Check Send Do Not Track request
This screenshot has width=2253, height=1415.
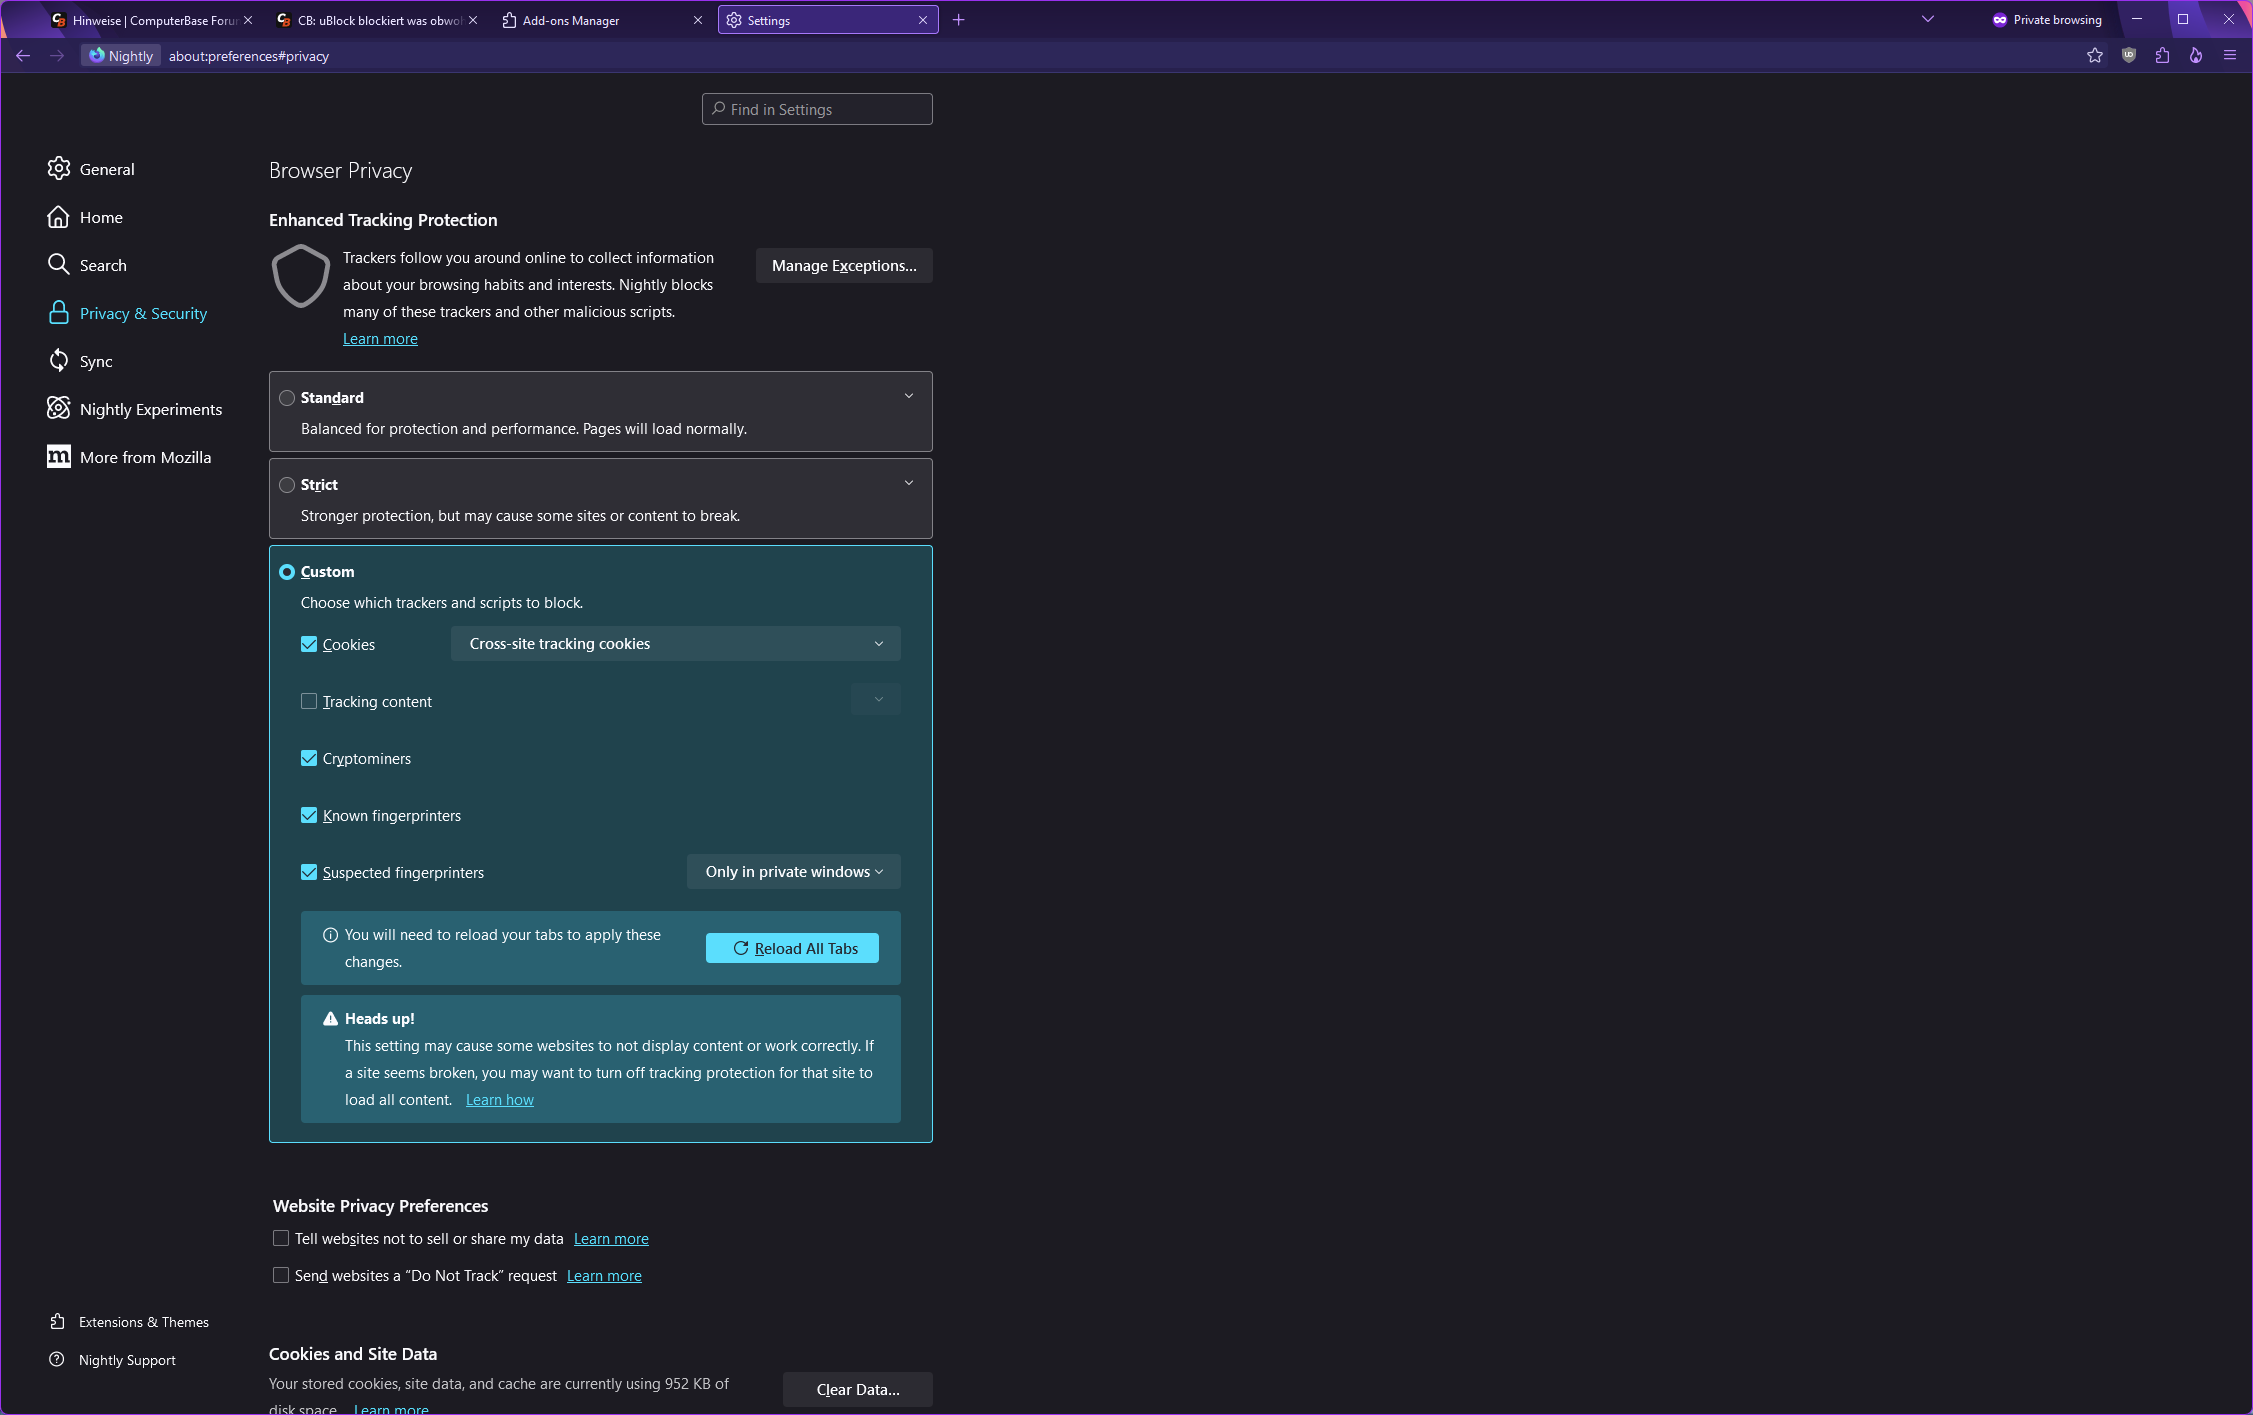point(281,1275)
